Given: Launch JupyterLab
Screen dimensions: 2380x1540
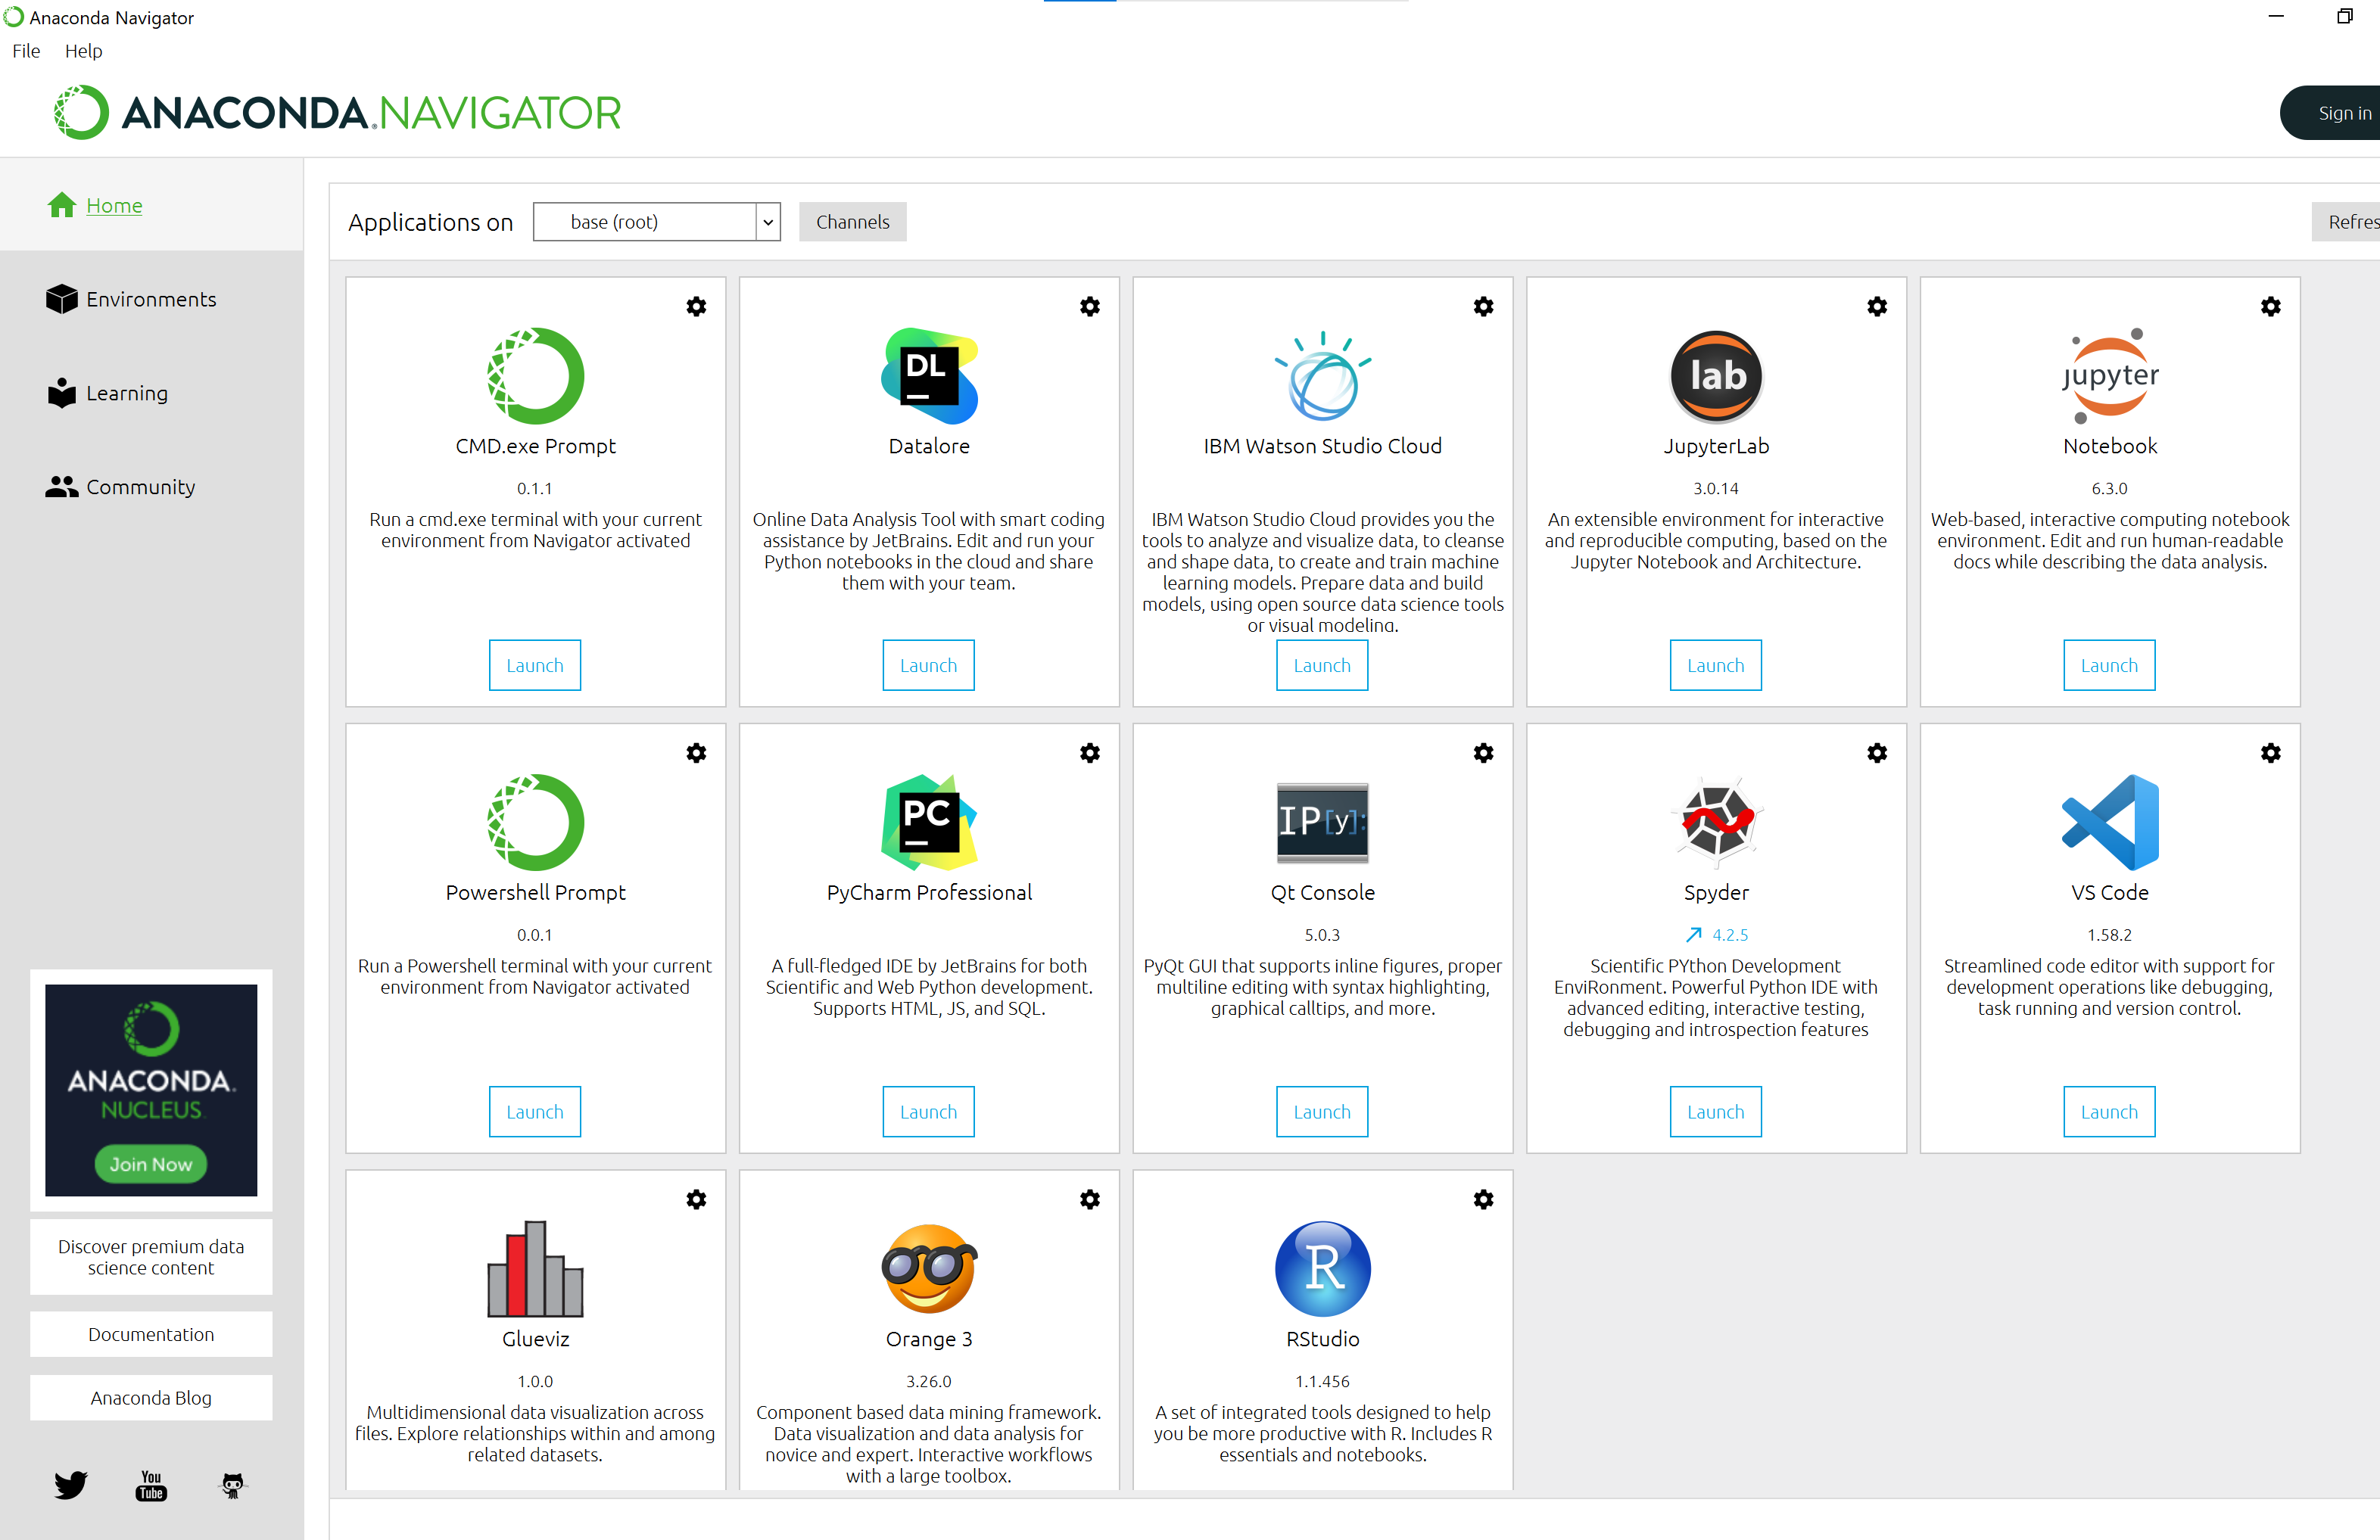Looking at the screenshot, I should pyautogui.click(x=1716, y=665).
